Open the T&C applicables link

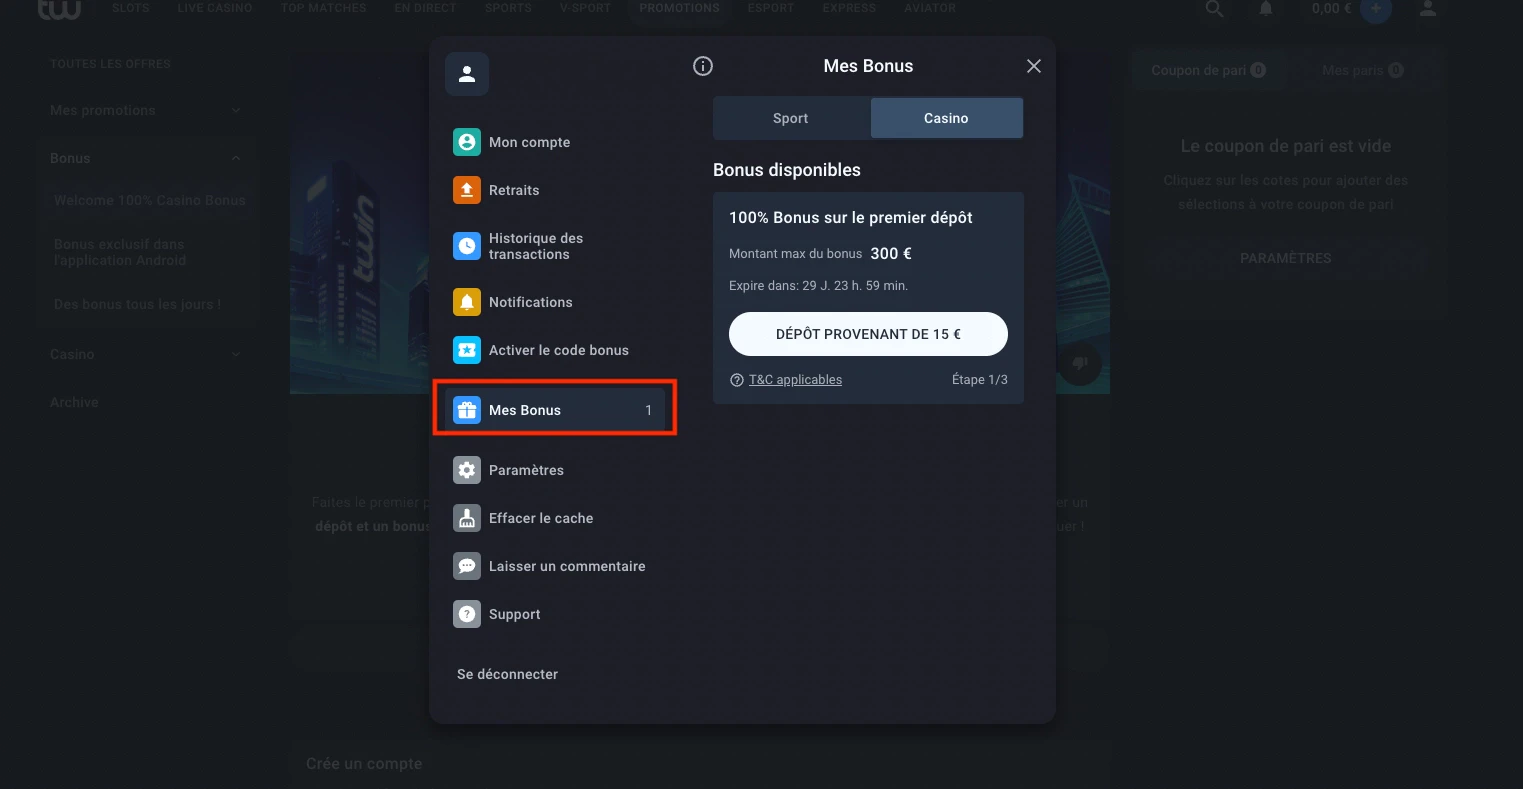tap(795, 380)
